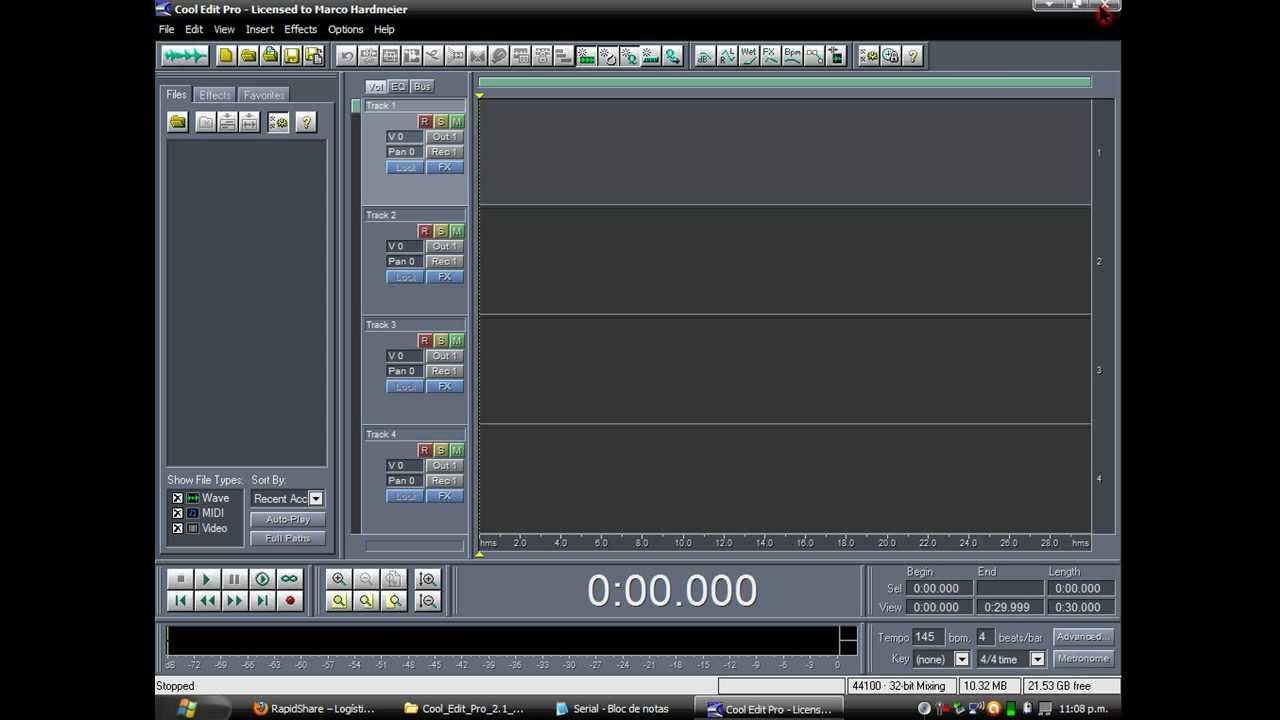Enable Play Looped infinity button
This screenshot has height=720, width=1280.
(289, 579)
